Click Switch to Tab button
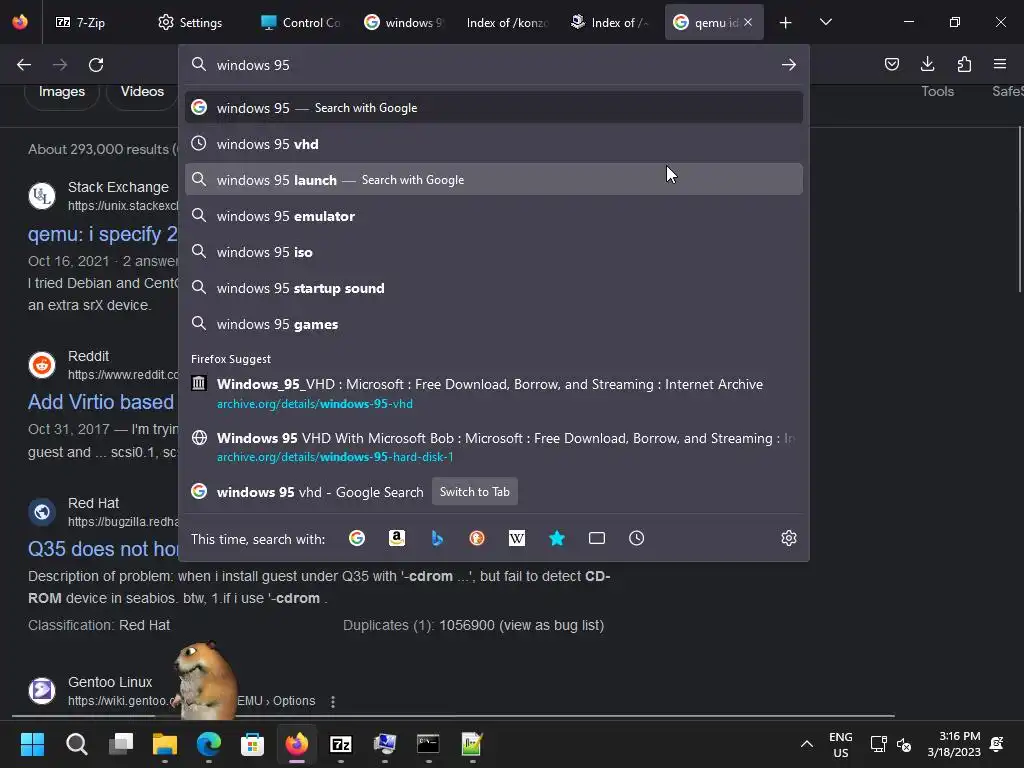The height and width of the screenshot is (768, 1024). (x=475, y=492)
